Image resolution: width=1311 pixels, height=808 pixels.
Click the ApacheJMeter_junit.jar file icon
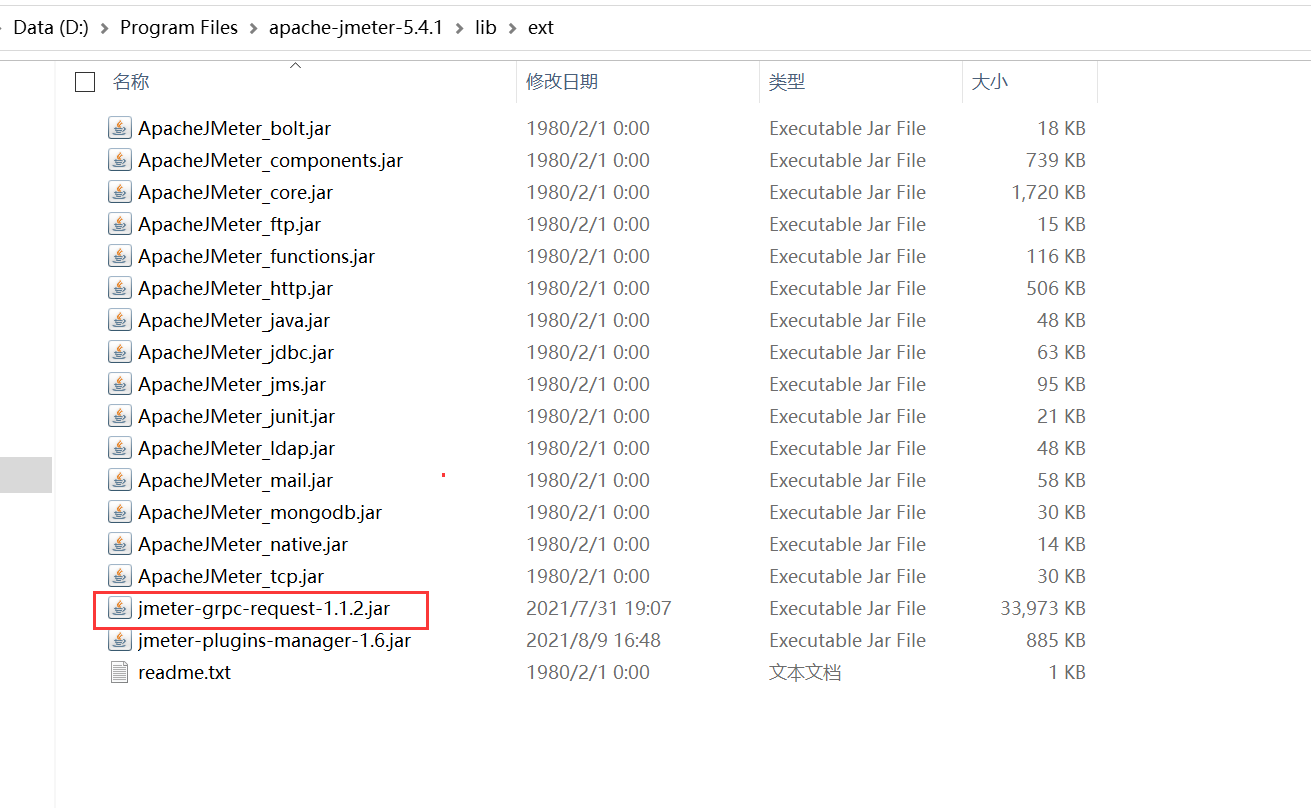coord(120,416)
